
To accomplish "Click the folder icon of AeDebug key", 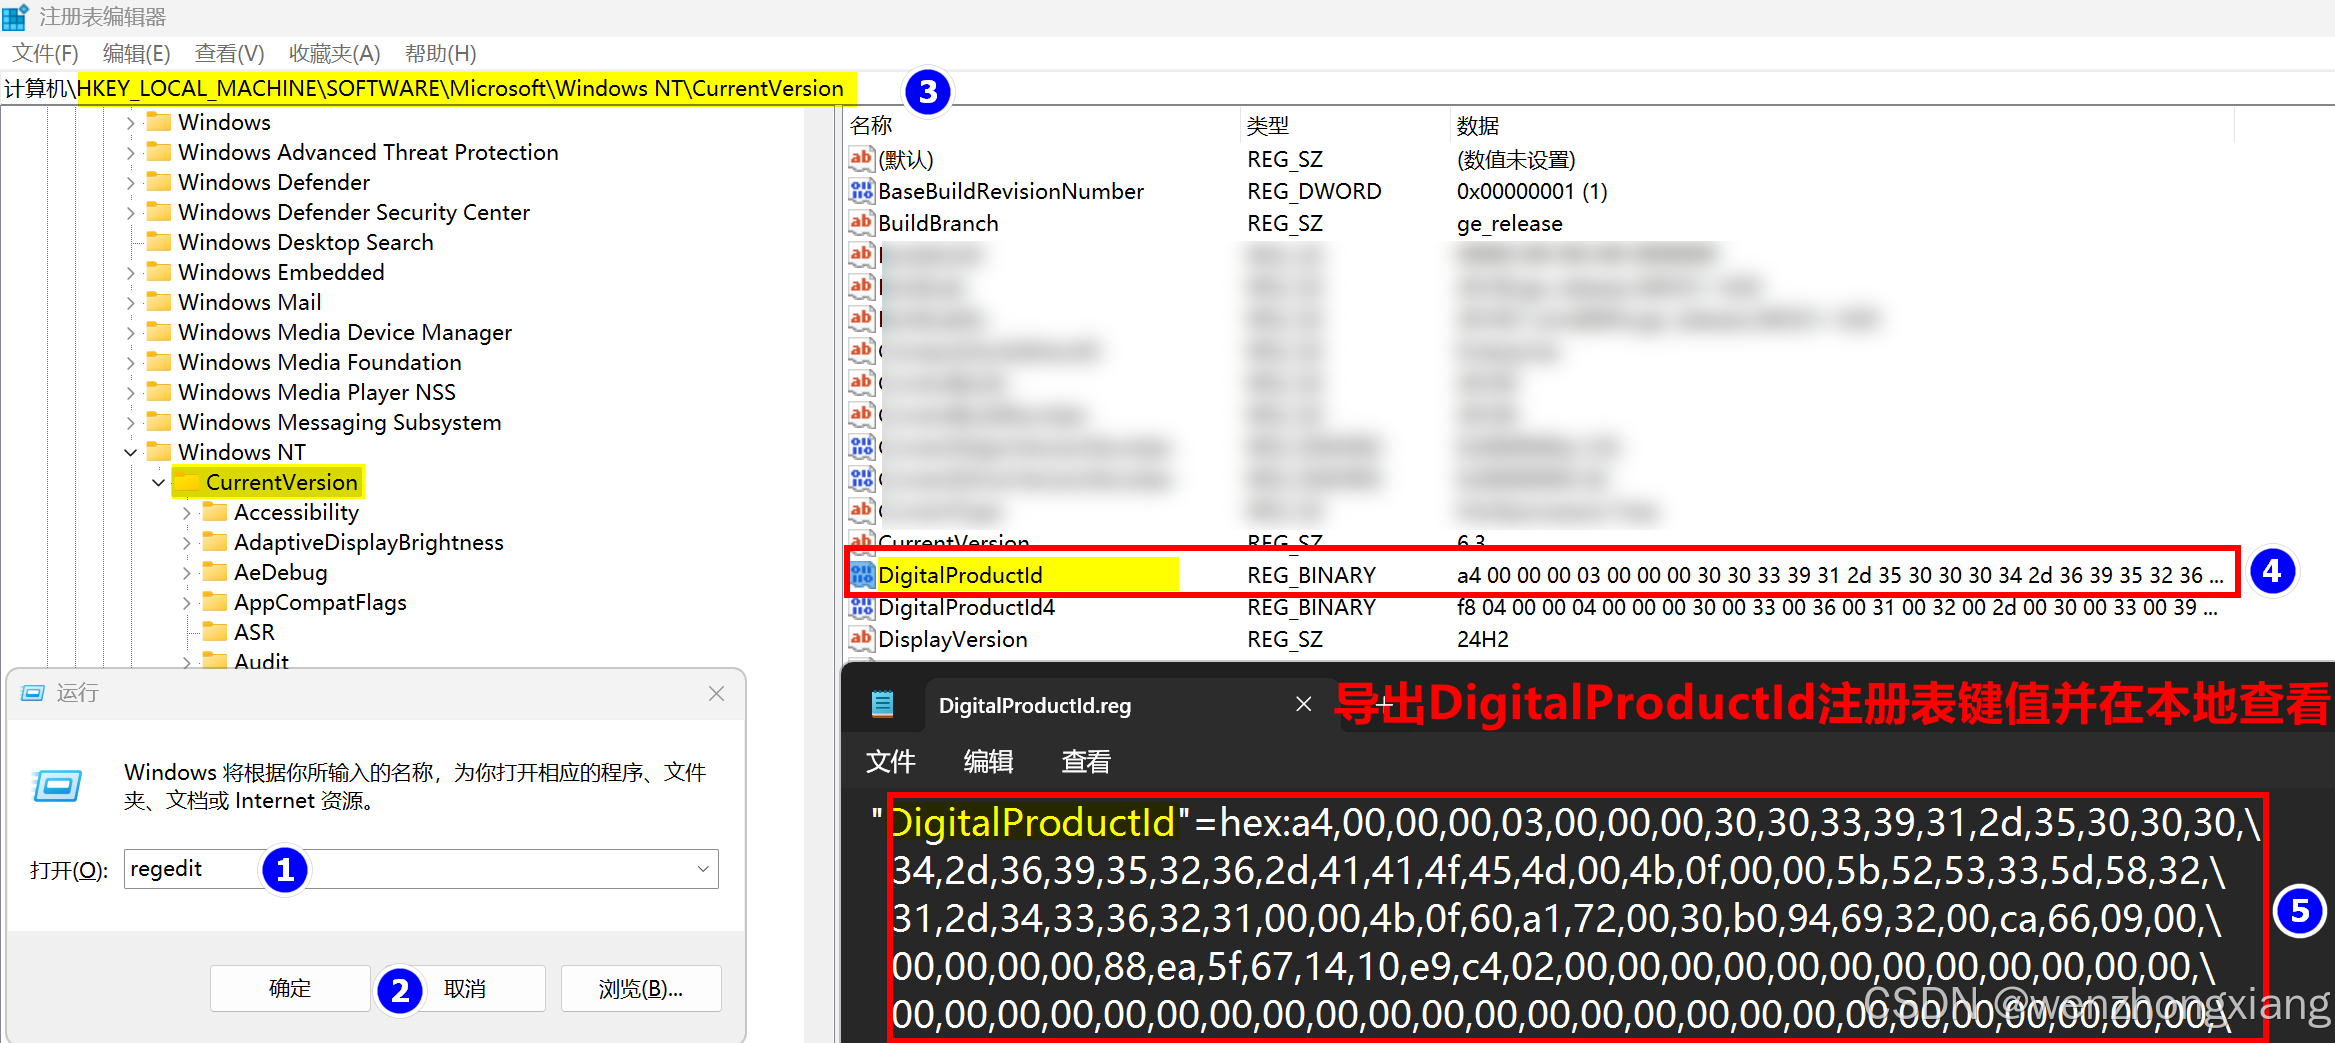I will pos(215,572).
